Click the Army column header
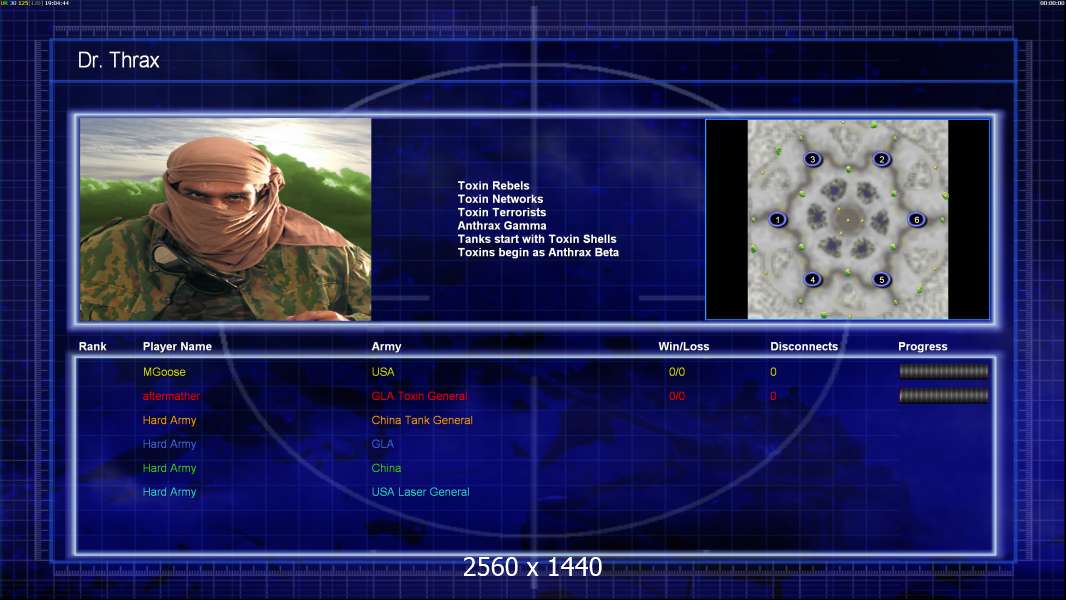 (386, 347)
